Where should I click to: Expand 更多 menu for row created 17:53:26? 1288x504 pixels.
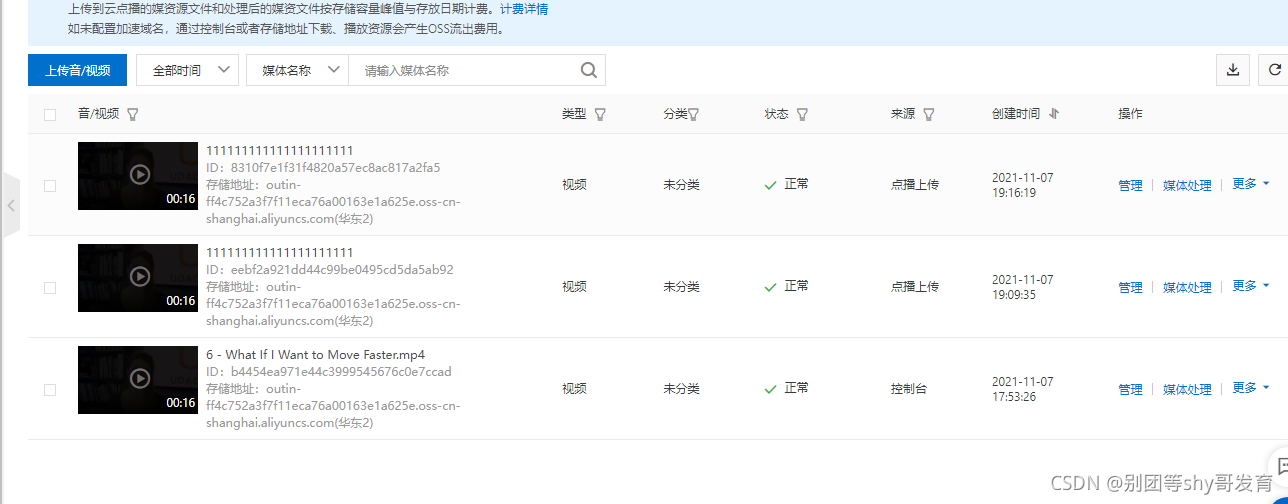(x=1251, y=388)
